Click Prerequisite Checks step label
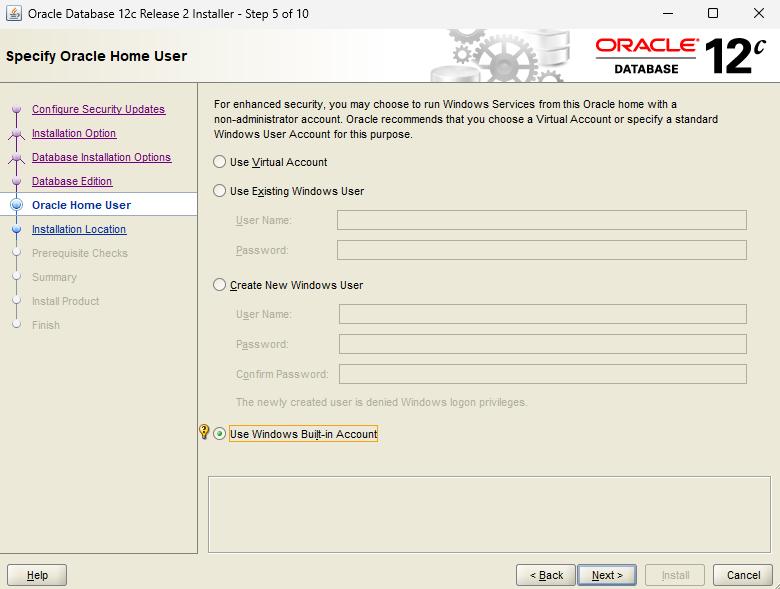 (80, 253)
